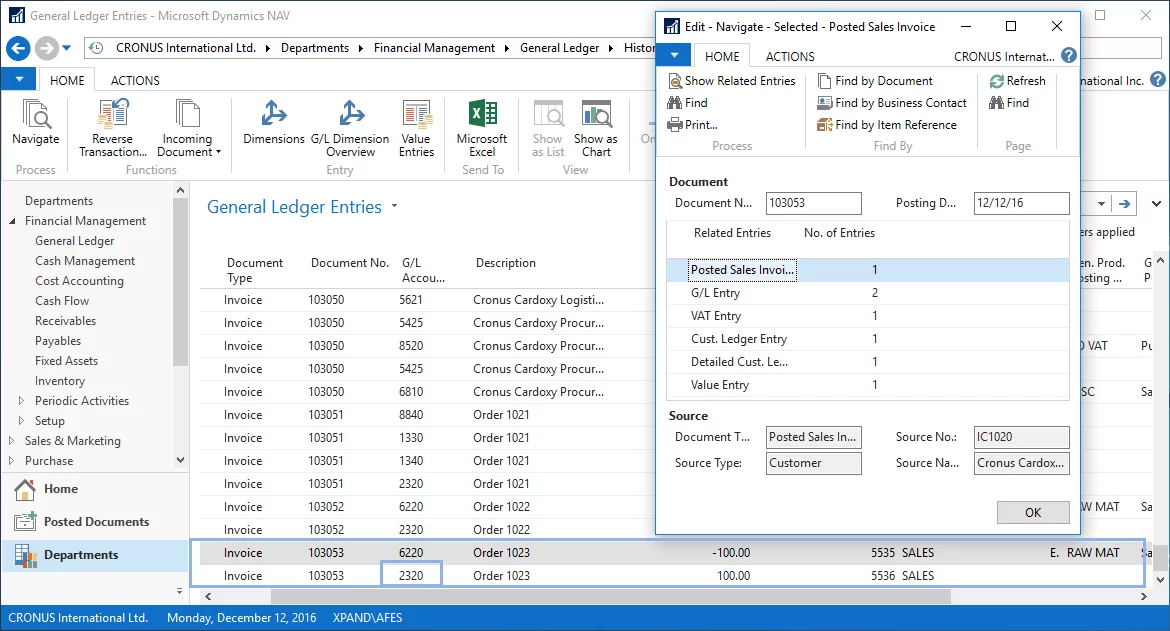This screenshot has width=1170, height=631.
Task: Click Find by Business Contact
Action: (x=892, y=103)
